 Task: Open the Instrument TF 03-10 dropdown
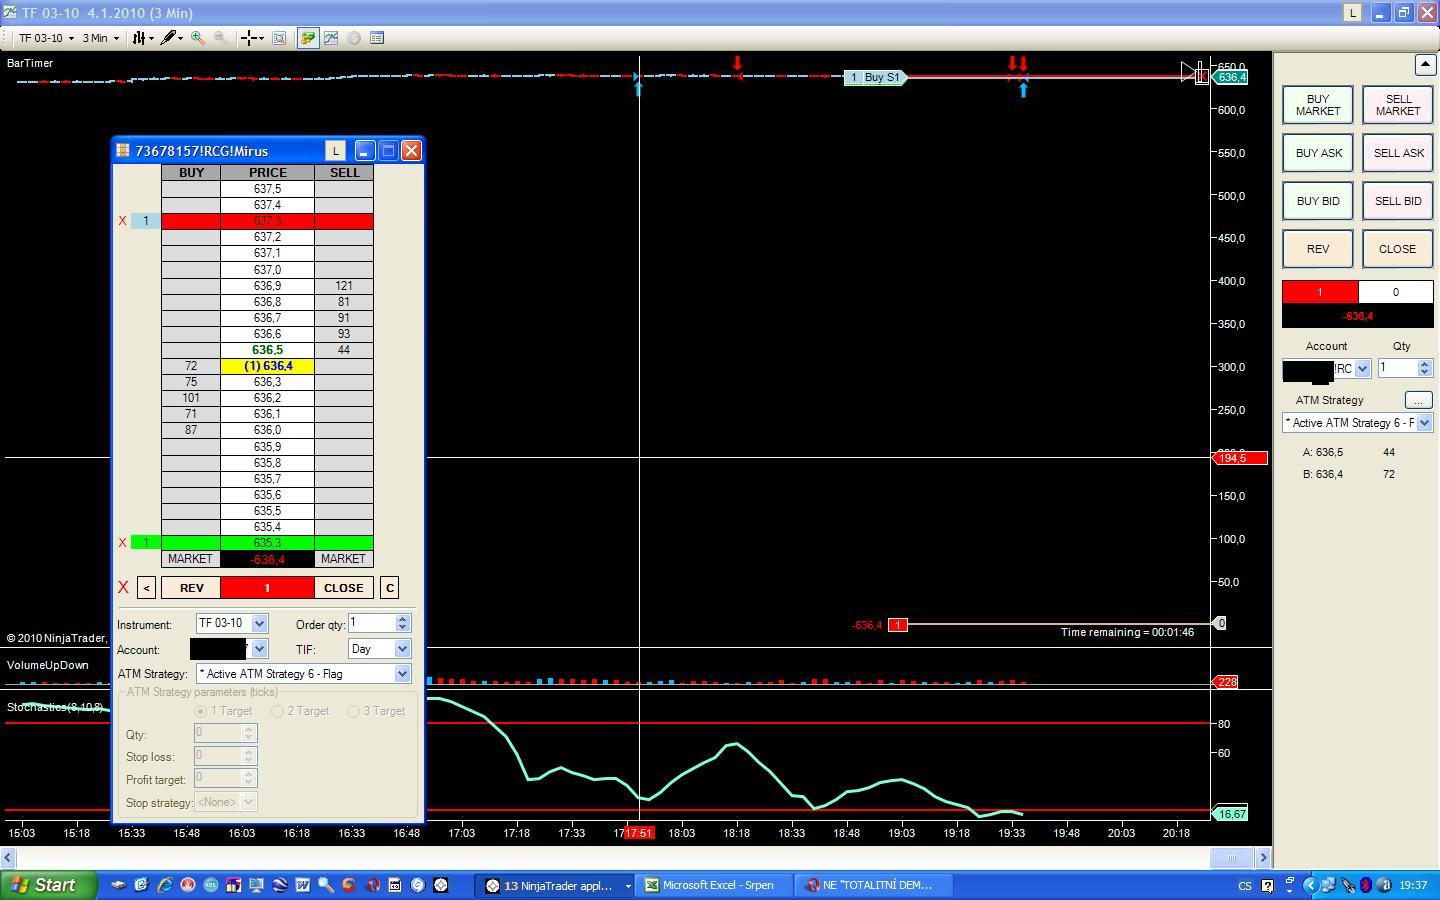[259, 624]
